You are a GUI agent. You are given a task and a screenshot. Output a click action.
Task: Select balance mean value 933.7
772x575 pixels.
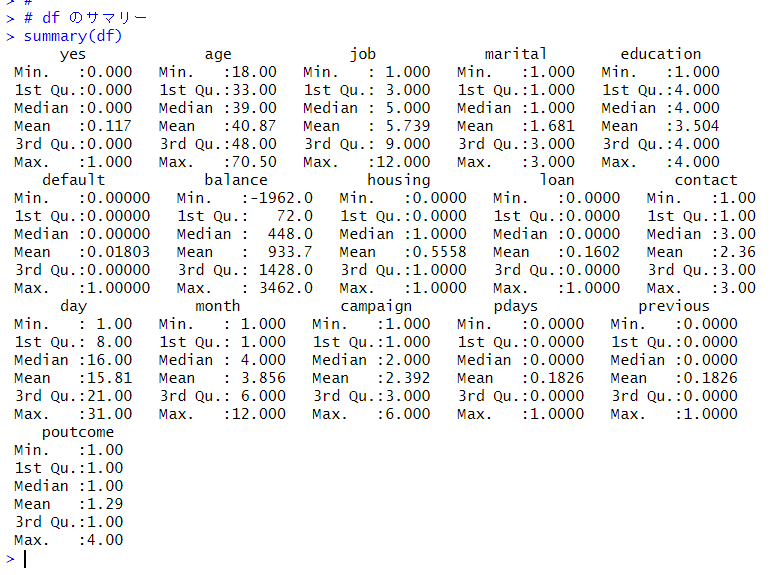coord(290,252)
